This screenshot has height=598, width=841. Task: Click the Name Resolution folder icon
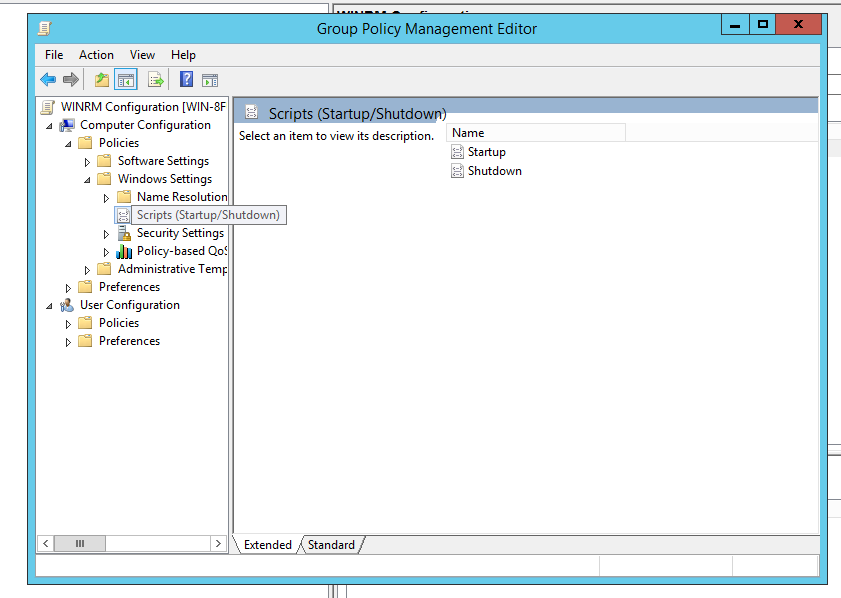click(124, 197)
